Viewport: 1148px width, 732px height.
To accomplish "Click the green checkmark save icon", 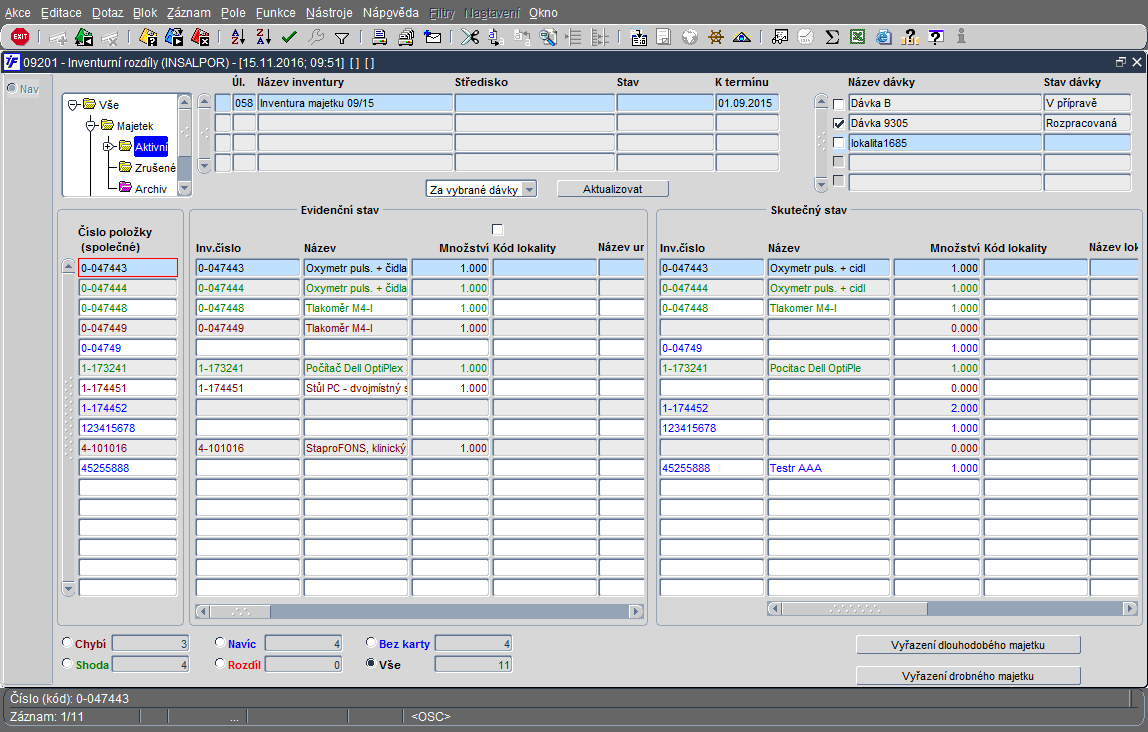I will (289, 37).
